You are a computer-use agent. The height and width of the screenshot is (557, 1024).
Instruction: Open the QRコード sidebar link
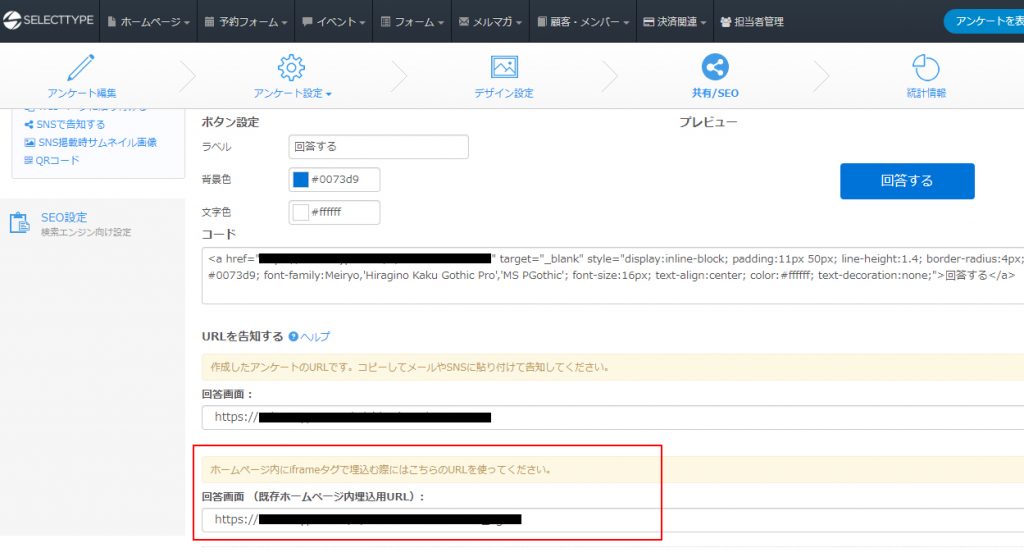click(57, 160)
